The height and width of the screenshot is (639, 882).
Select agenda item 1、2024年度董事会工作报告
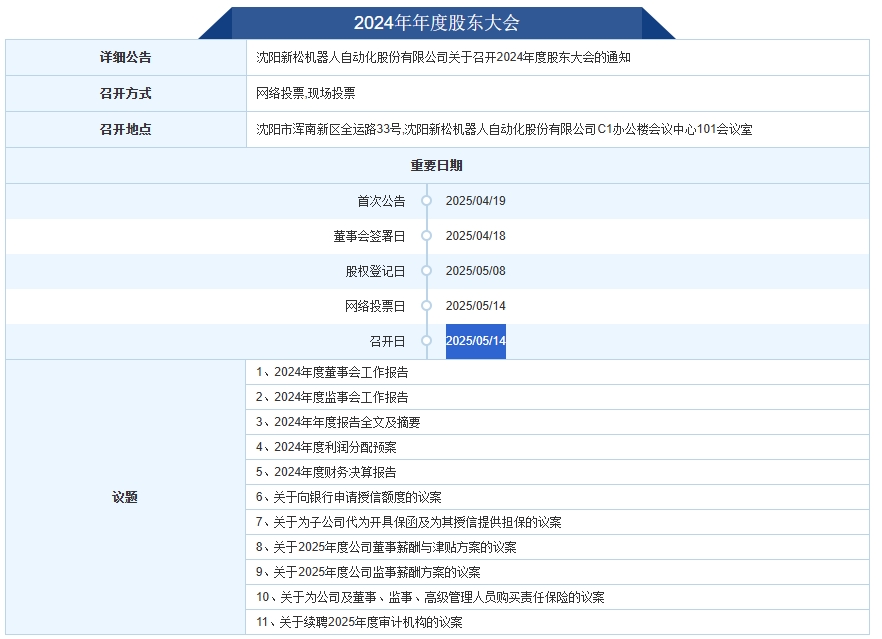[x=332, y=372]
